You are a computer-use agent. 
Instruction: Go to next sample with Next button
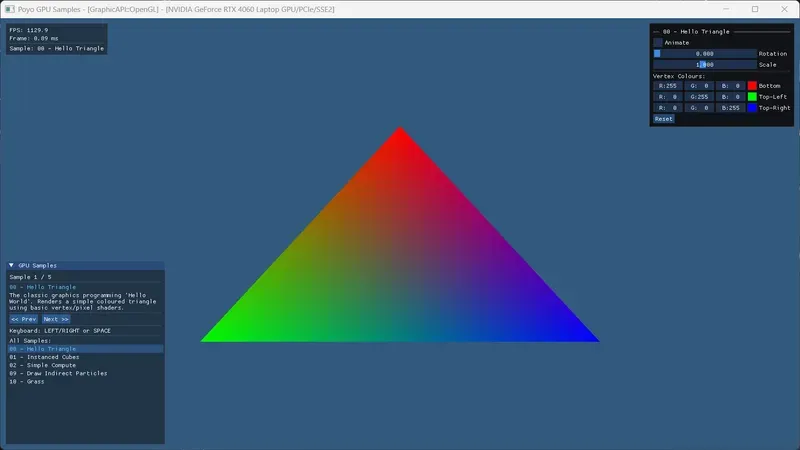coord(56,319)
